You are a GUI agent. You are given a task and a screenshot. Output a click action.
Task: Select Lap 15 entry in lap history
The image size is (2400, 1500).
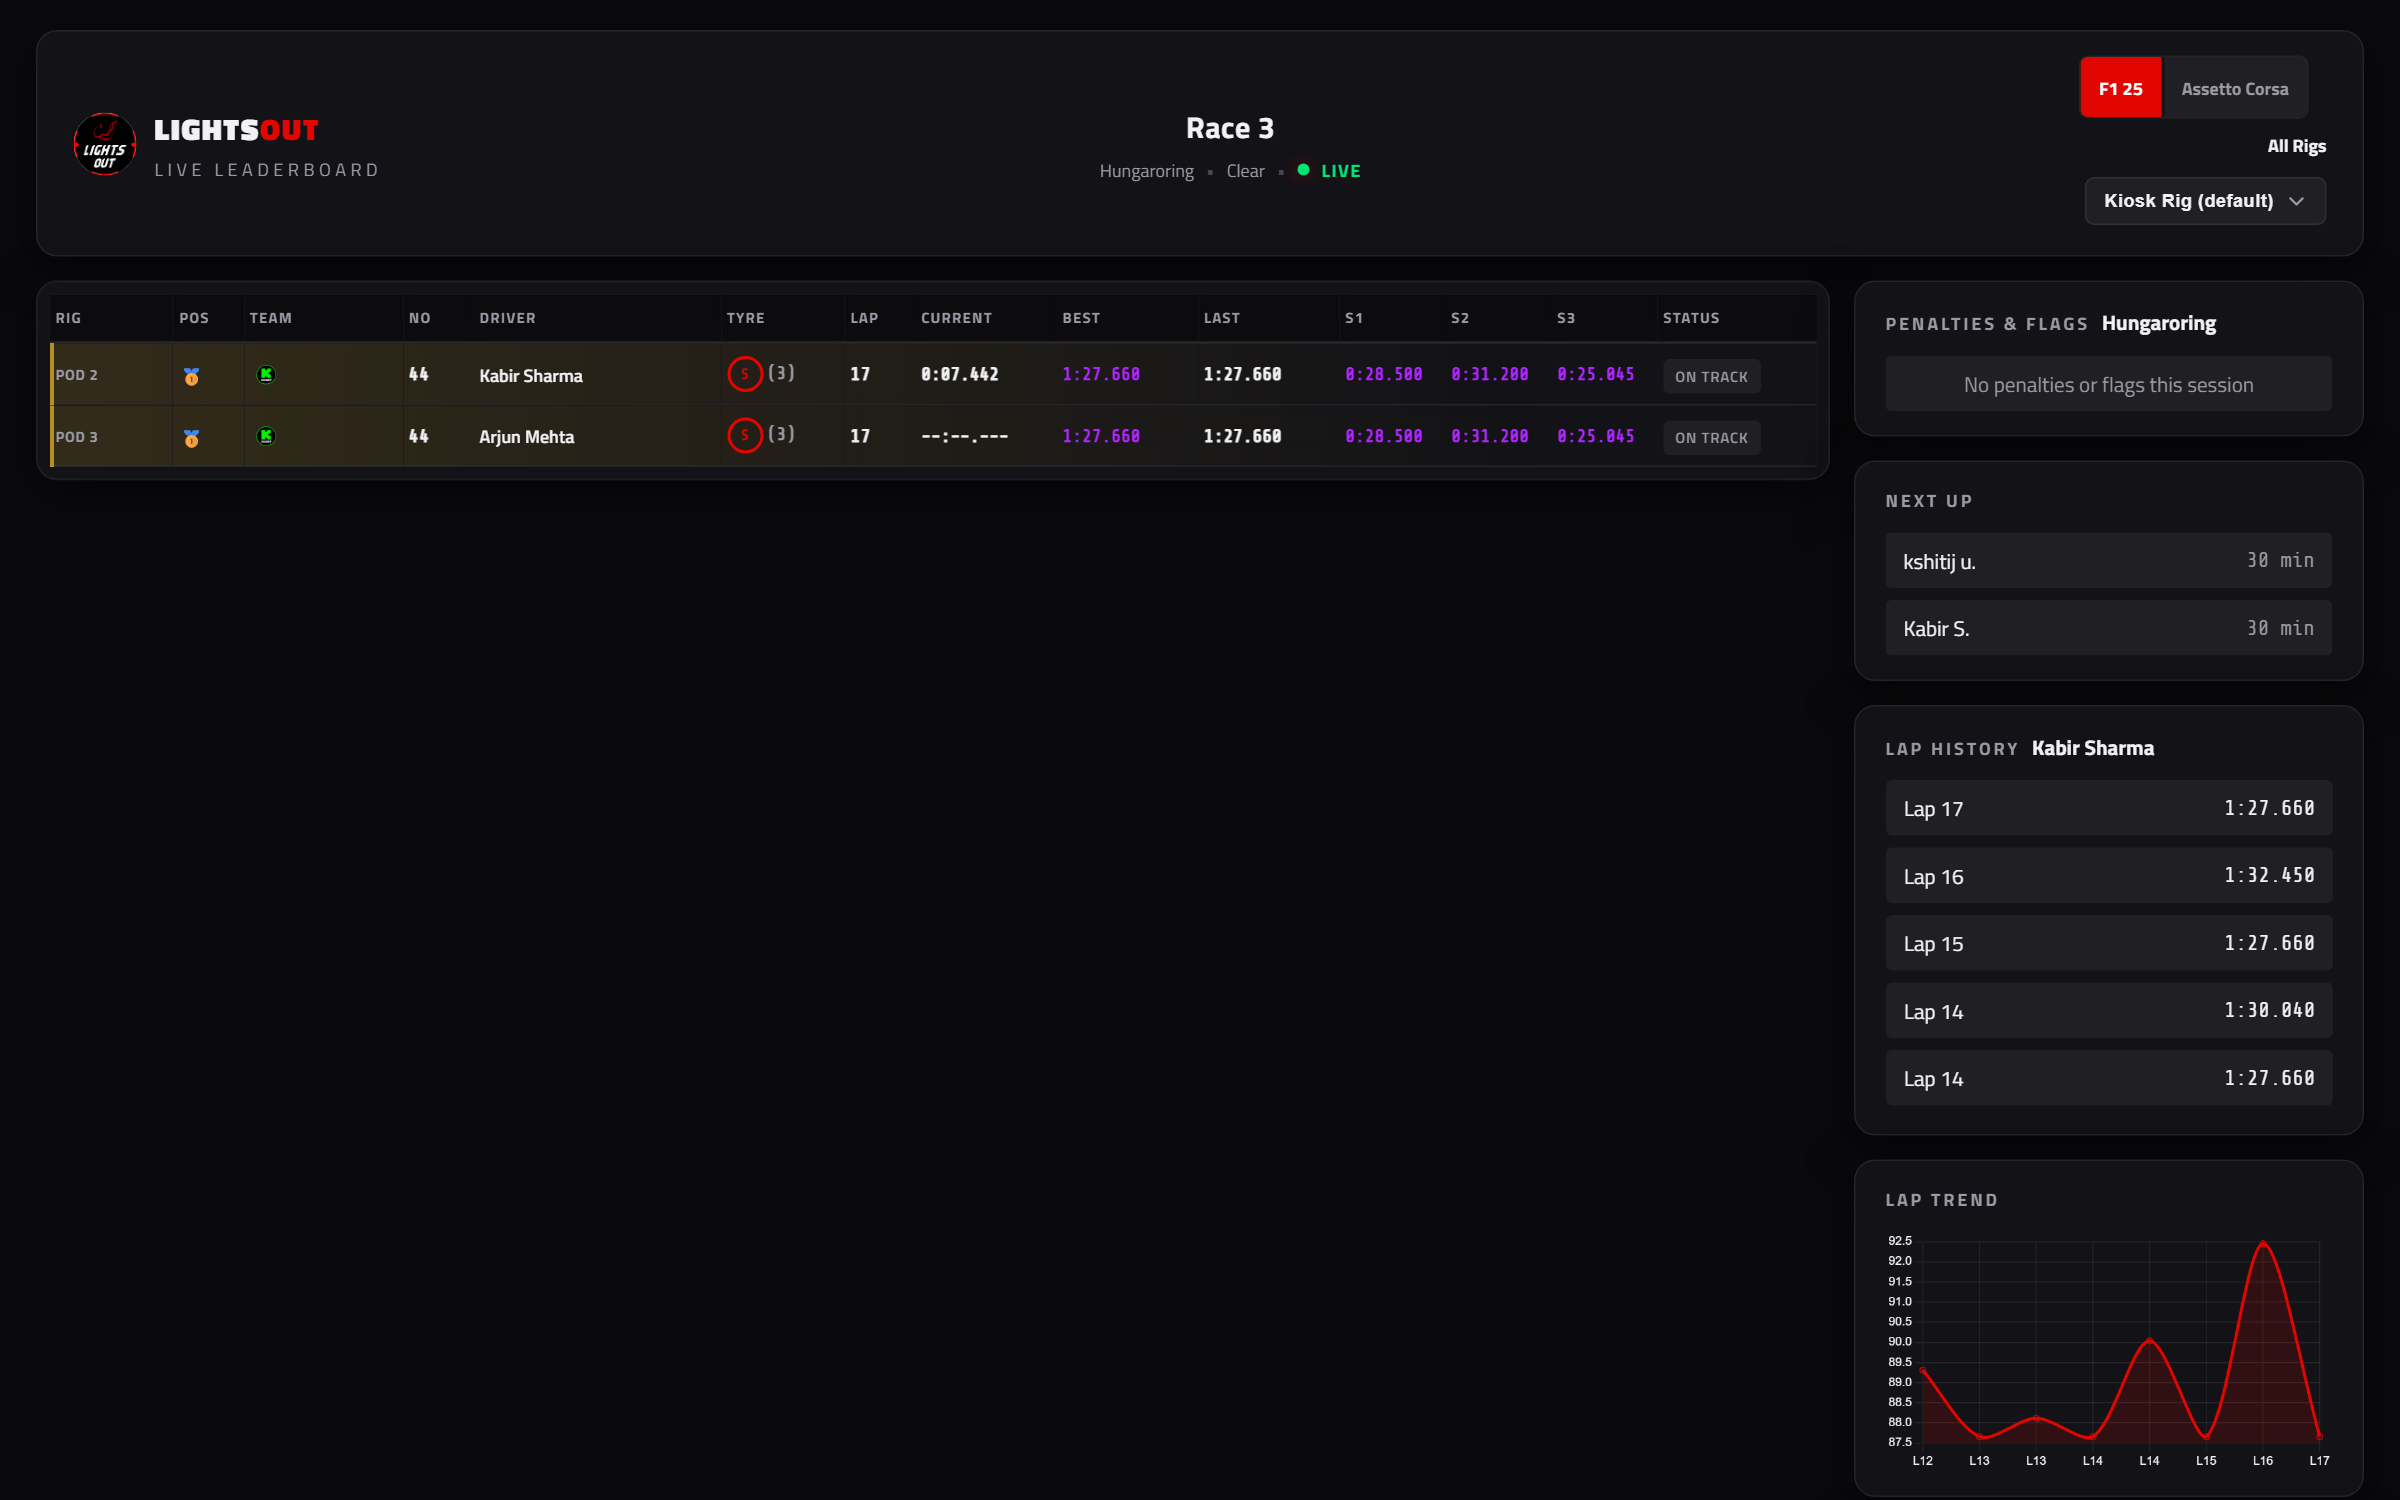pyautogui.click(x=2108, y=943)
